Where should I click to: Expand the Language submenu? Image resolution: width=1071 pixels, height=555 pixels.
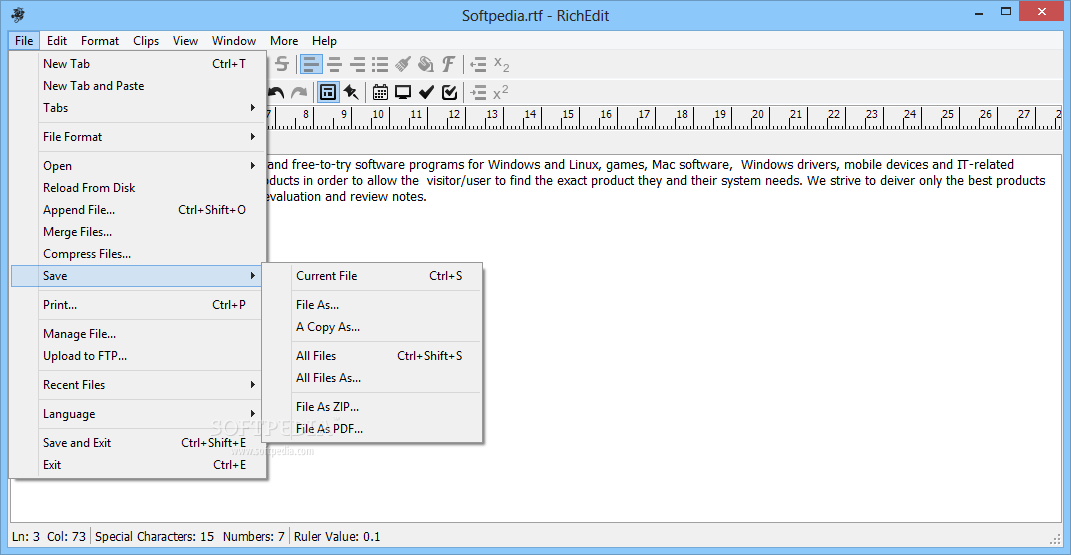coord(137,414)
